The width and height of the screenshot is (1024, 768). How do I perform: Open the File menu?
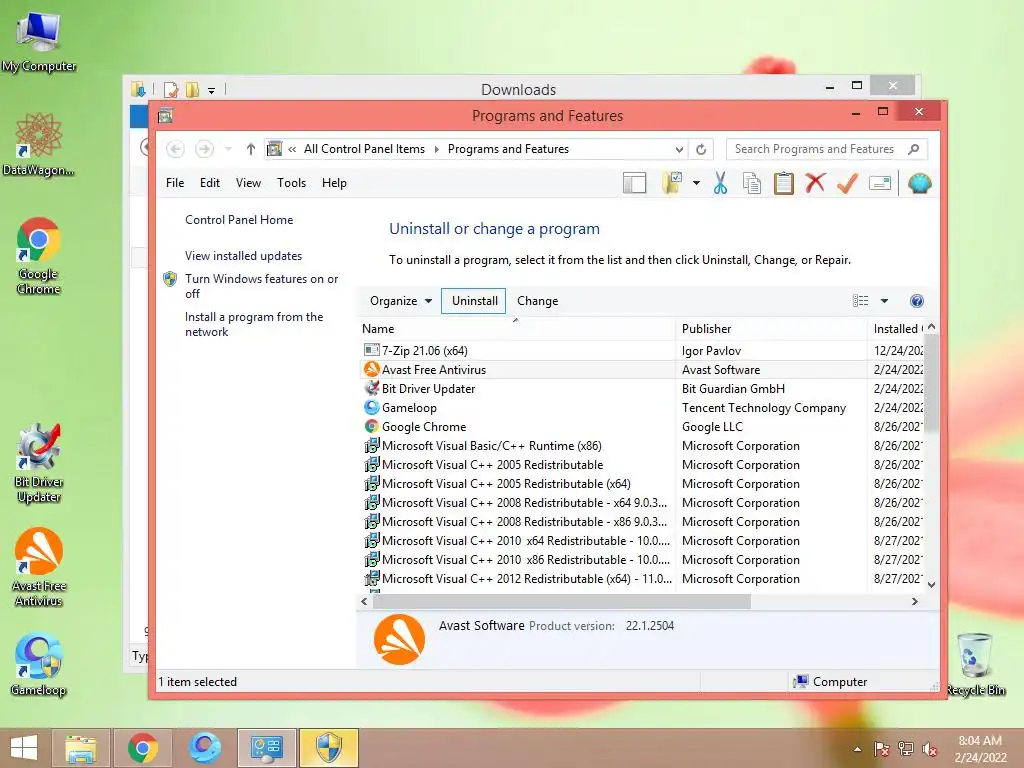point(175,184)
